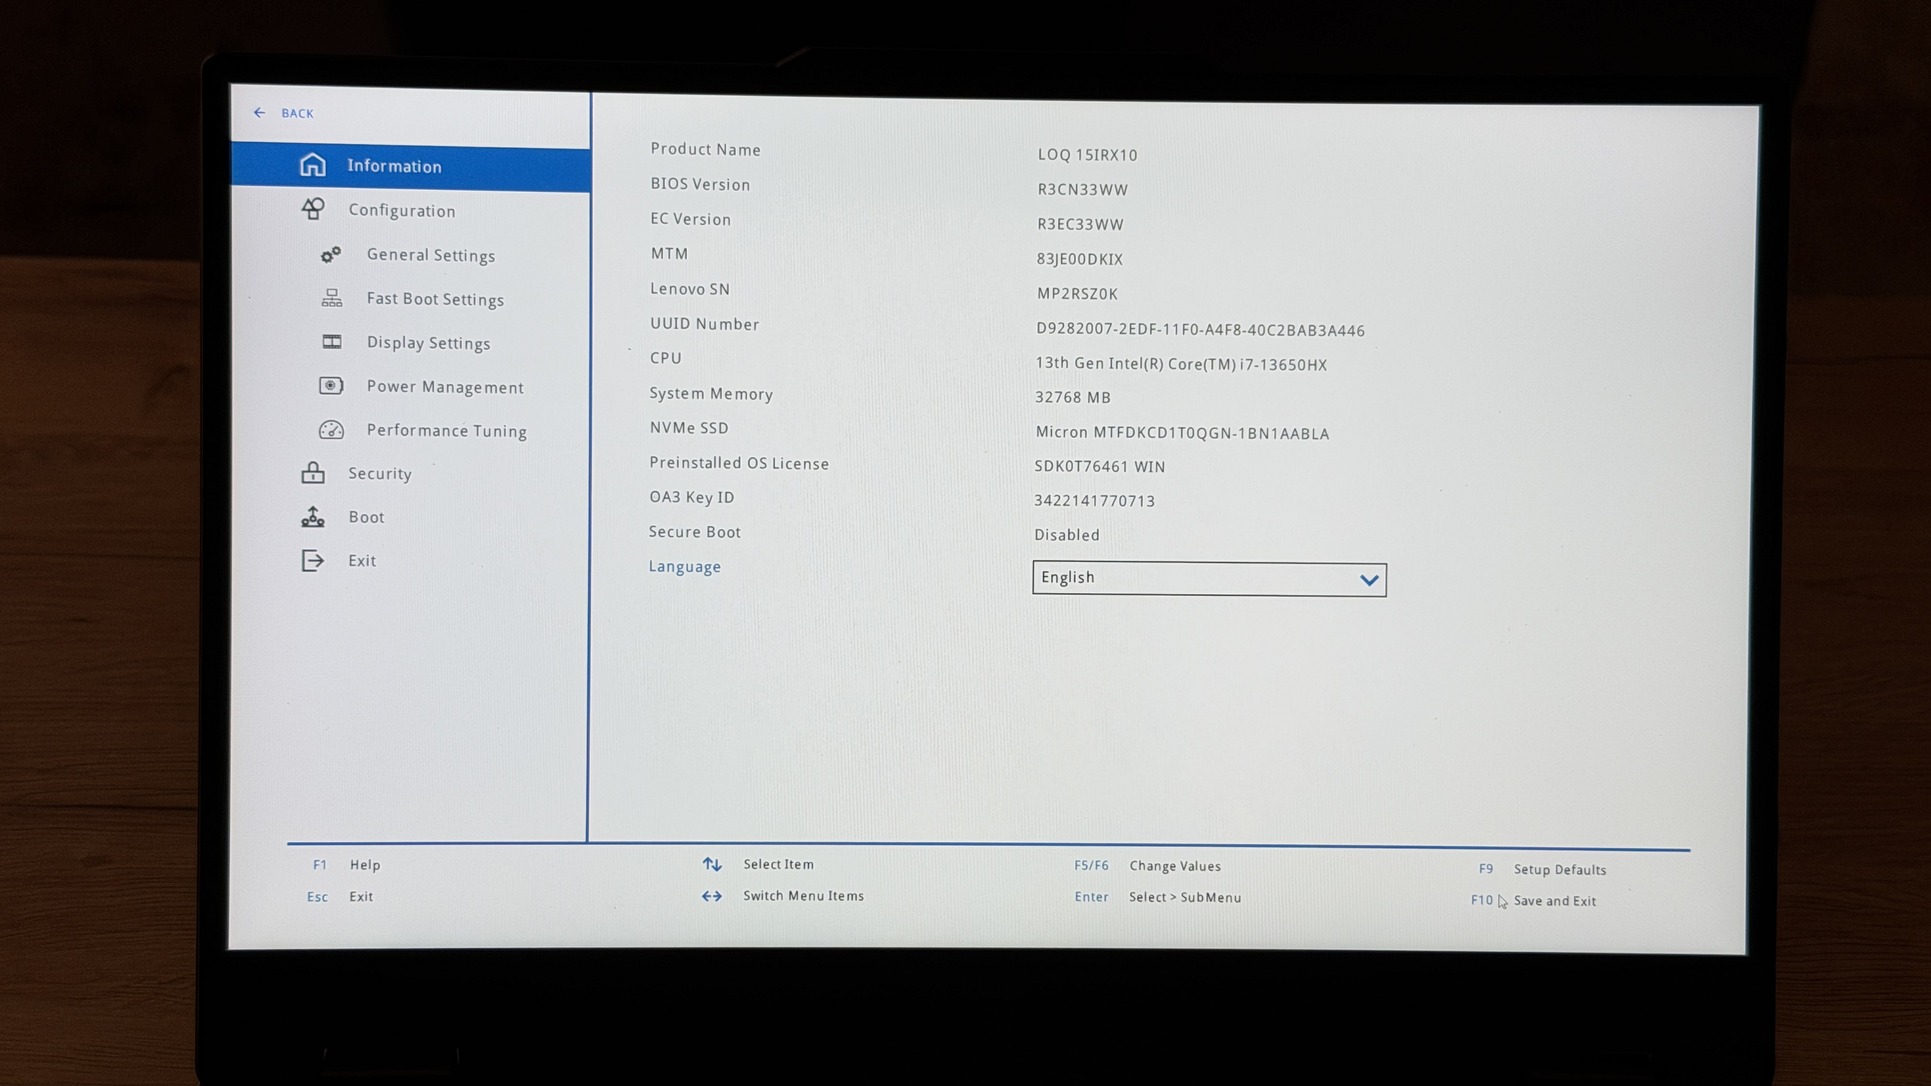This screenshot has height=1086, width=1931.
Task: Click F9 Setup Defaults
Action: click(1558, 870)
